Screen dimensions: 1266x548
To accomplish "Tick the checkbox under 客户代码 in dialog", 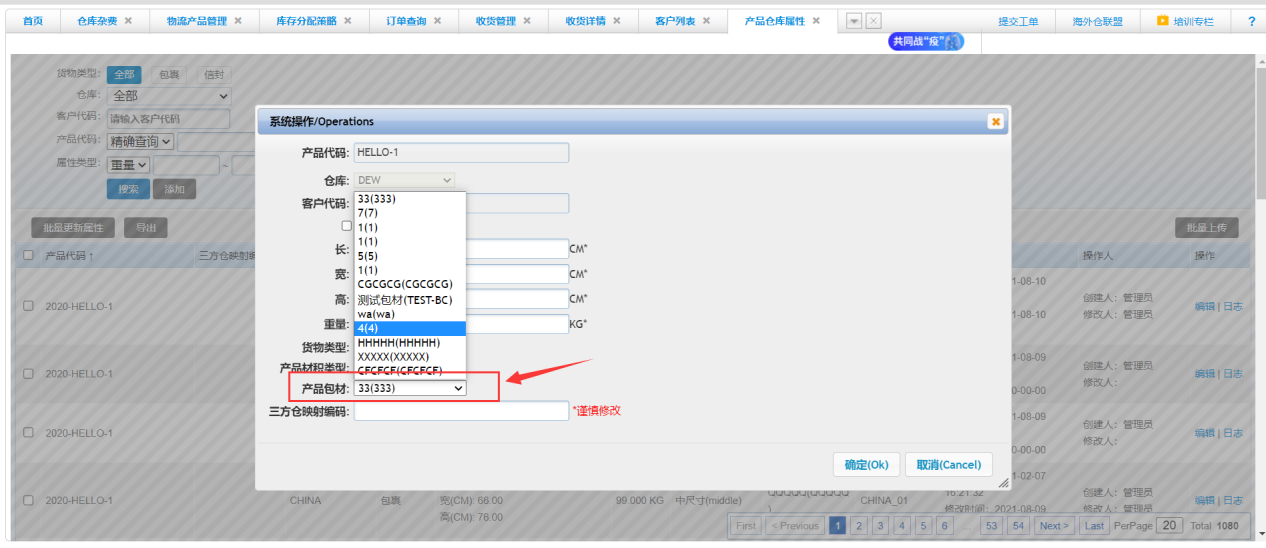I will click(x=347, y=226).
